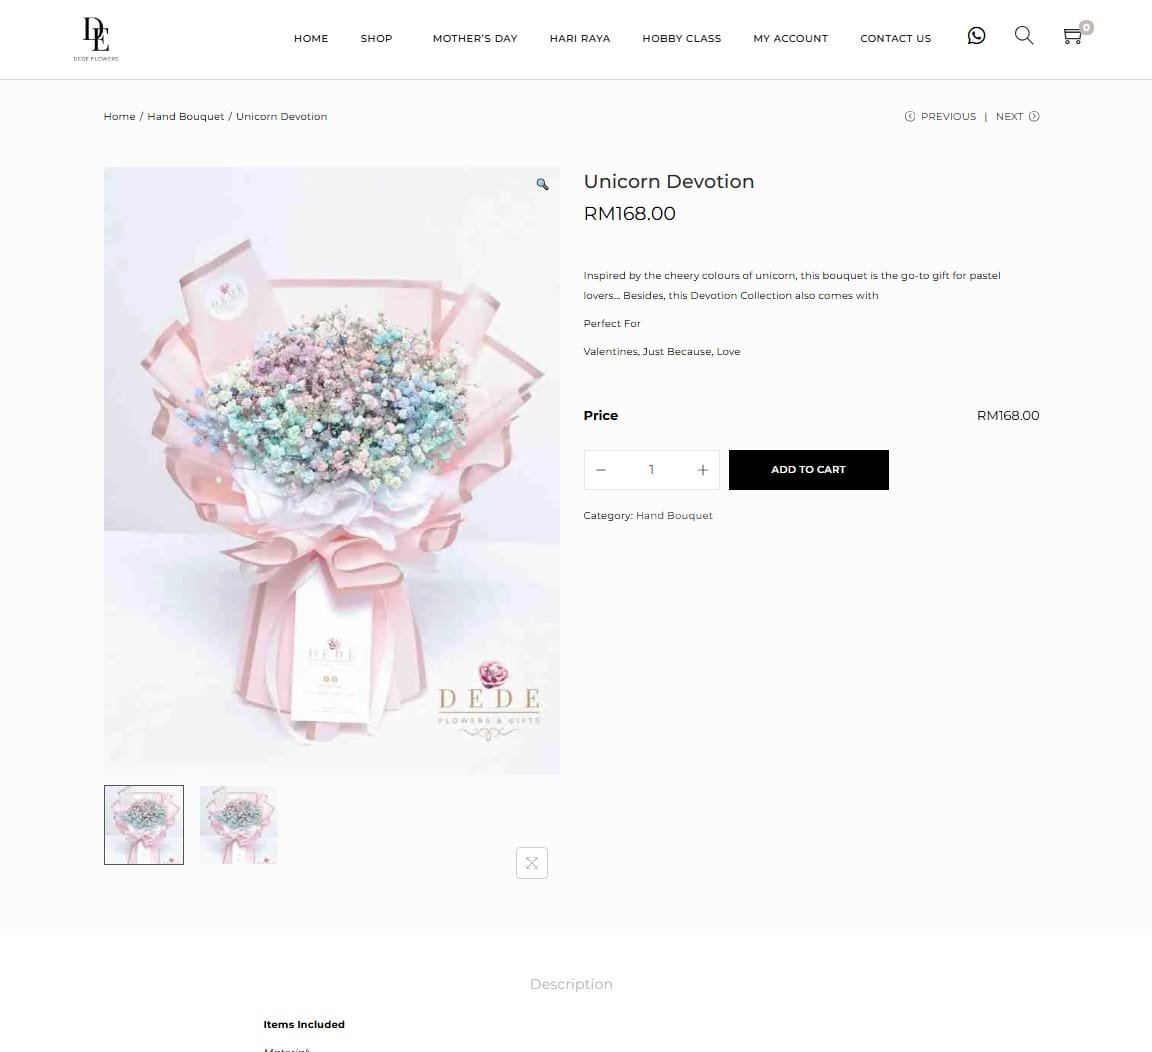The height and width of the screenshot is (1052, 1152).
Task: Decrease quantity with minus icon
Action: click(600, 469)
